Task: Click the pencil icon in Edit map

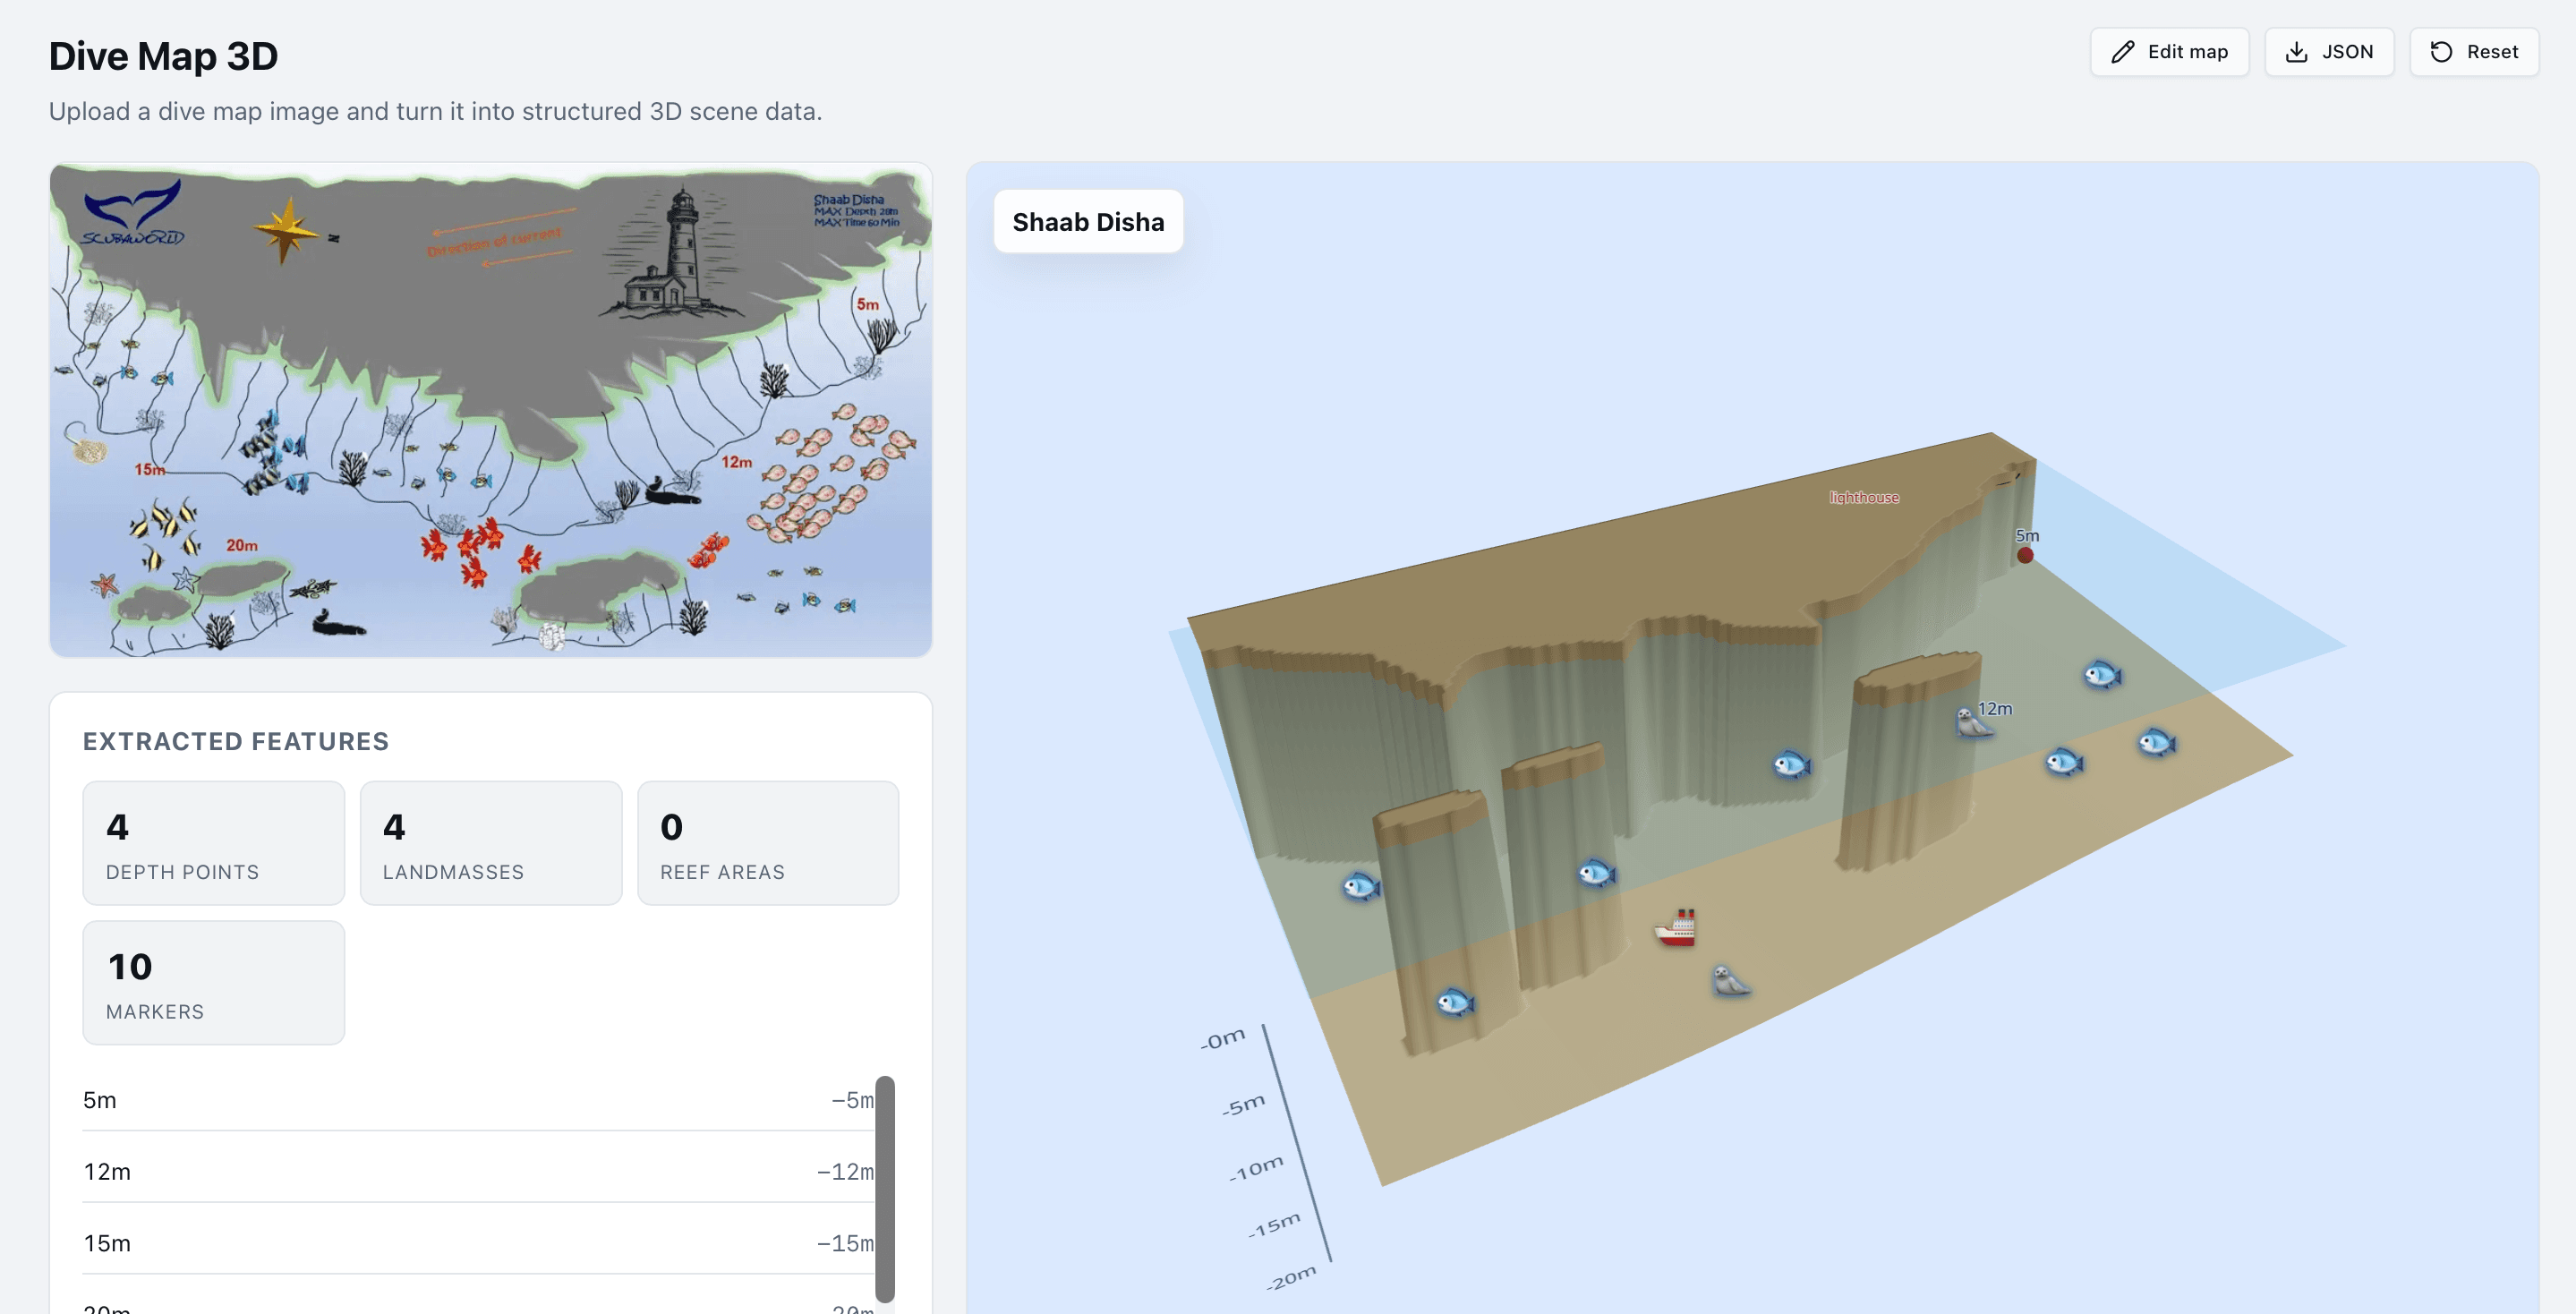Action: click(x=2123, y=52)
